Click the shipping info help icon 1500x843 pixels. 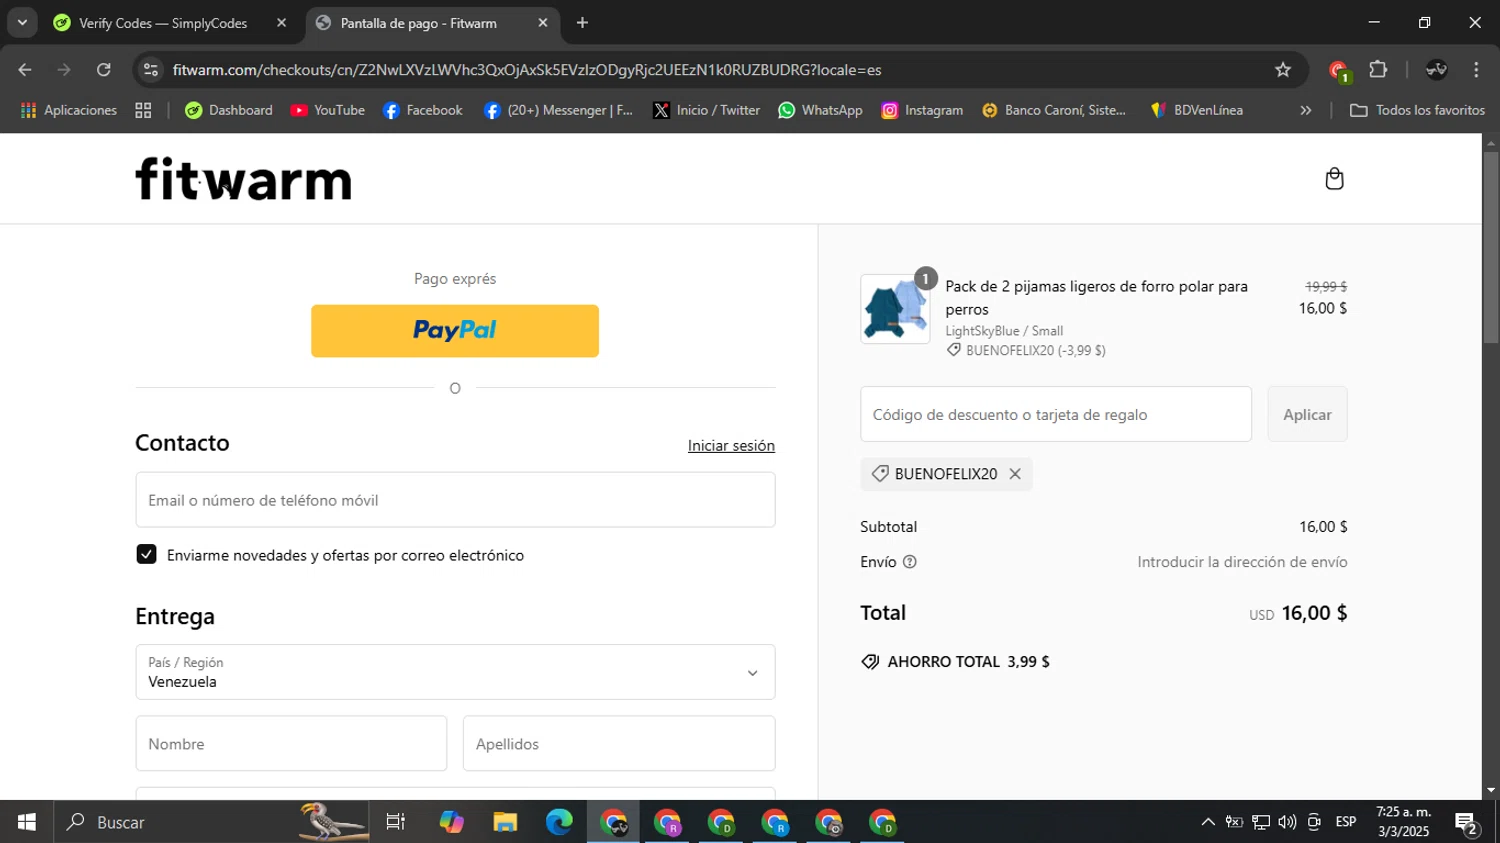tap(910, 562)
